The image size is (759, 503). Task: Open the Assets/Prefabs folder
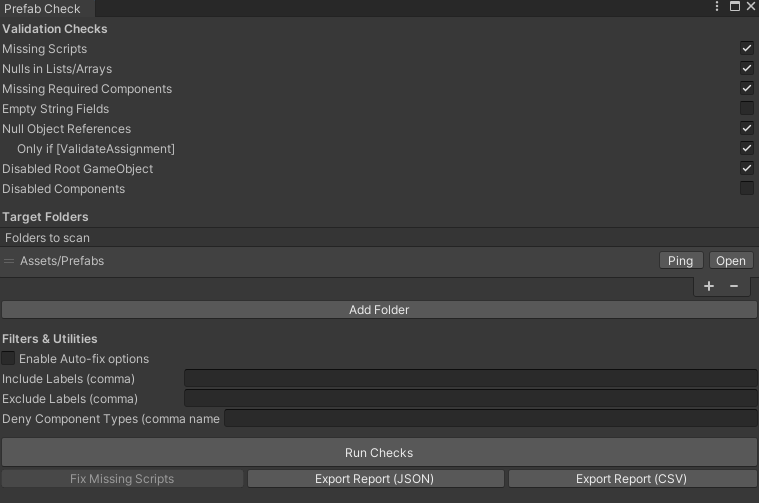pos(731,260)
